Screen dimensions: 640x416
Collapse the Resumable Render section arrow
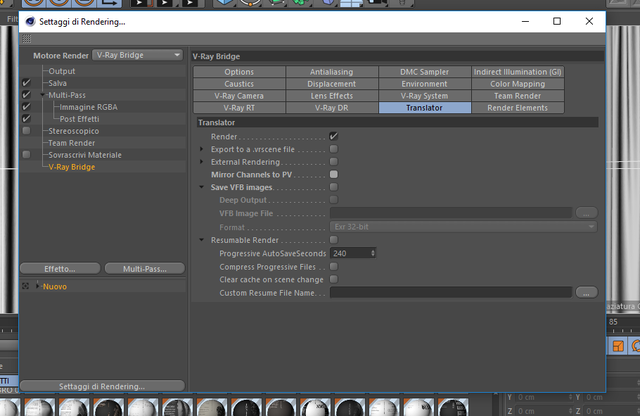[201, 240]
